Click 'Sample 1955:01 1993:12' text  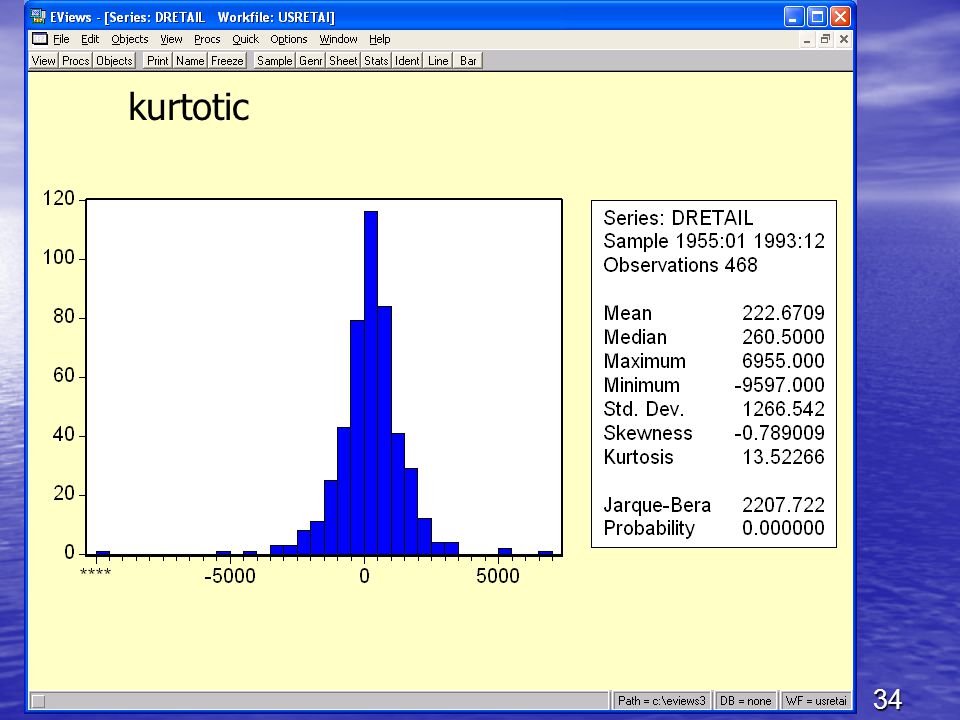pos(714,241)
